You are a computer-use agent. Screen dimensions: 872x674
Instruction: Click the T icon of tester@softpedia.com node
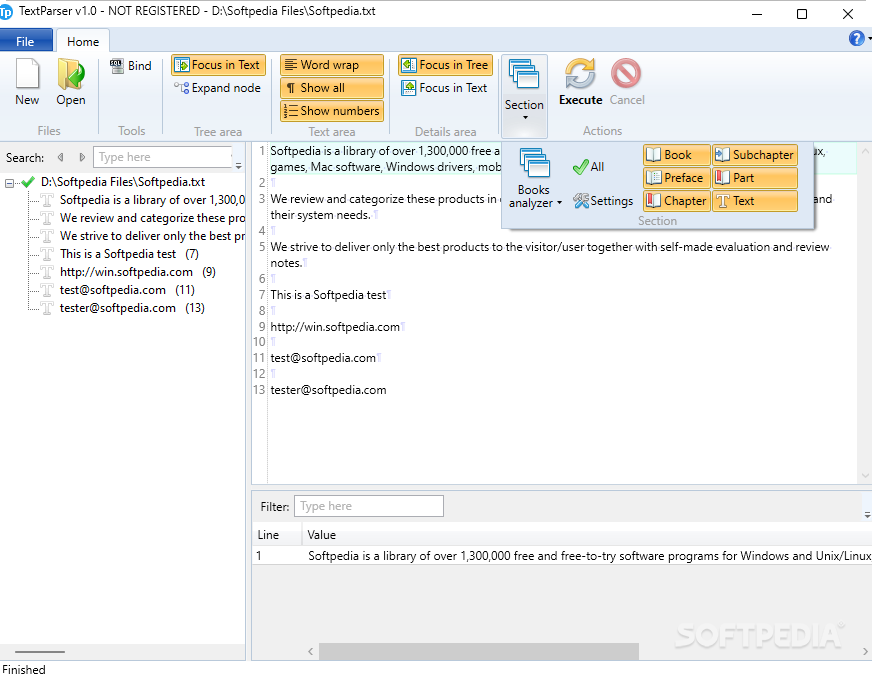pos(48,308)
